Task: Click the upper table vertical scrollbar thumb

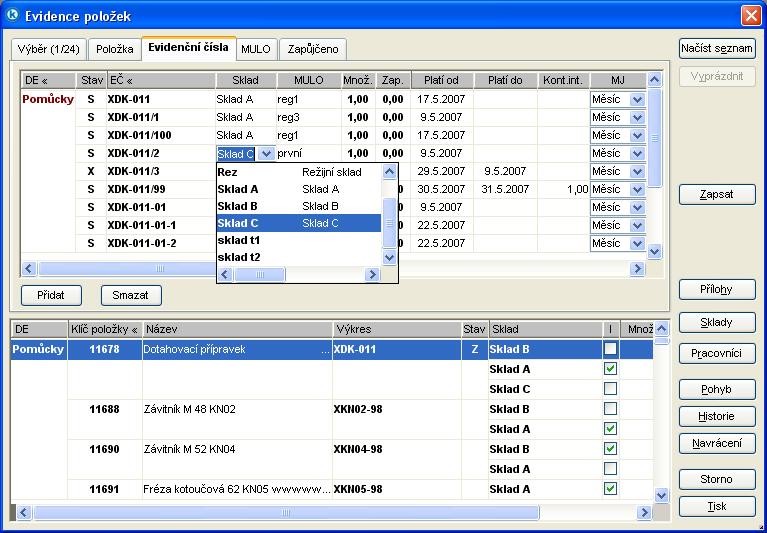Action: point(654,137)
